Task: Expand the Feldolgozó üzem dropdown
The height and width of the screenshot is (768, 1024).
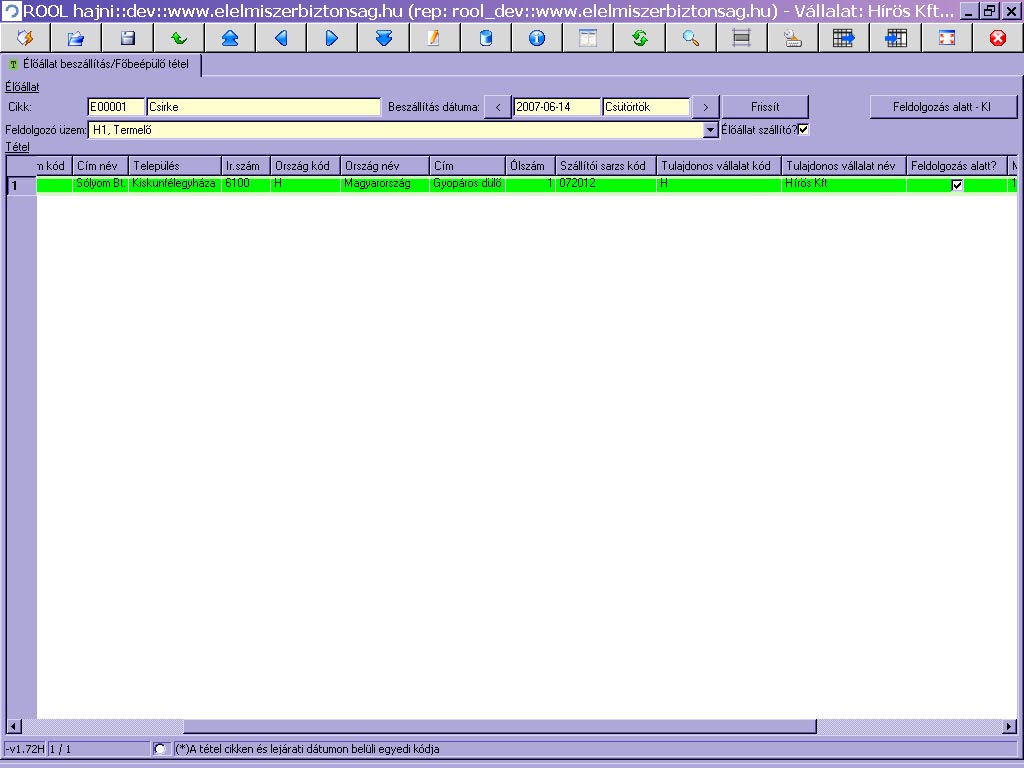Action: (x=711, y=130)
